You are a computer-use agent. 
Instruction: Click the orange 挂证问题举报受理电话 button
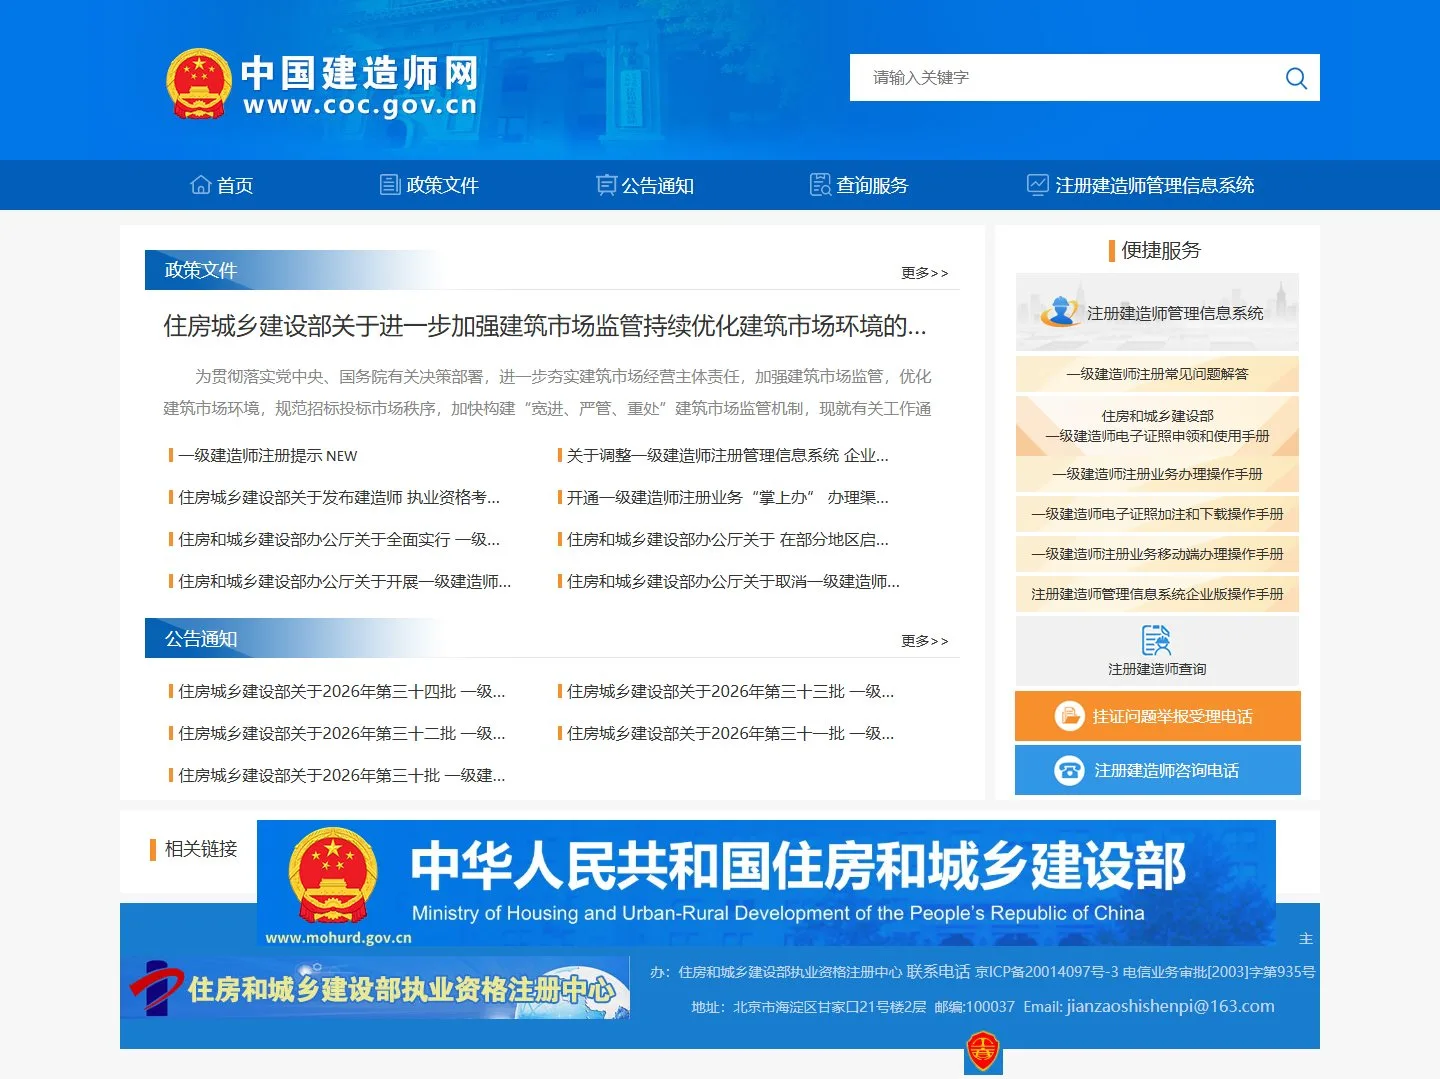(1157, 716)
